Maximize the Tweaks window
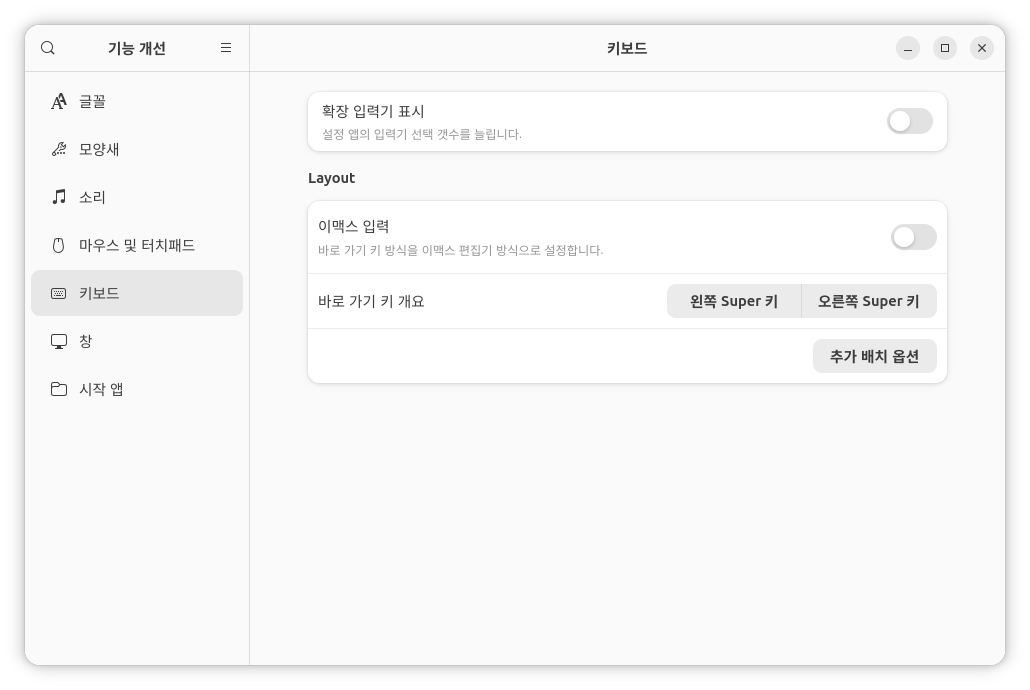 tap(945, 48)
